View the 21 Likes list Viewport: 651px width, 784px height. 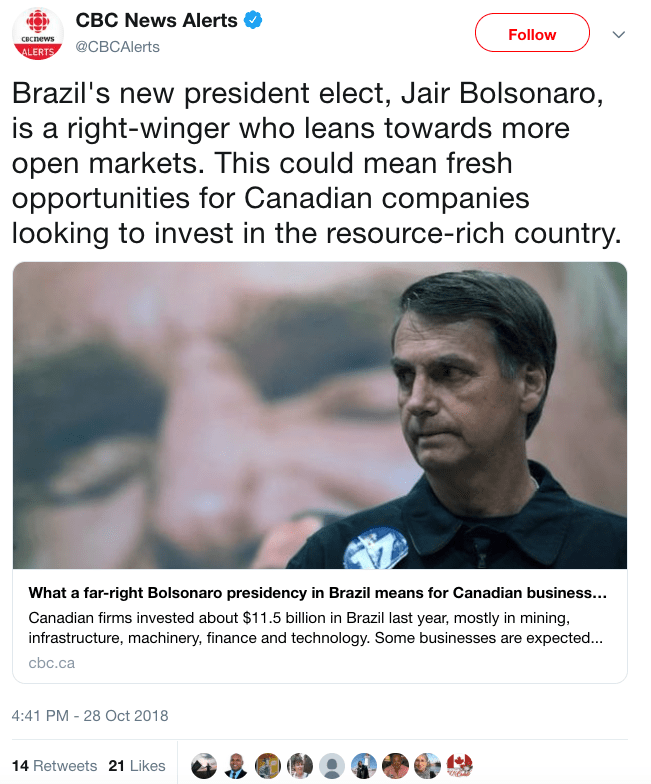[x=137, y=765]
